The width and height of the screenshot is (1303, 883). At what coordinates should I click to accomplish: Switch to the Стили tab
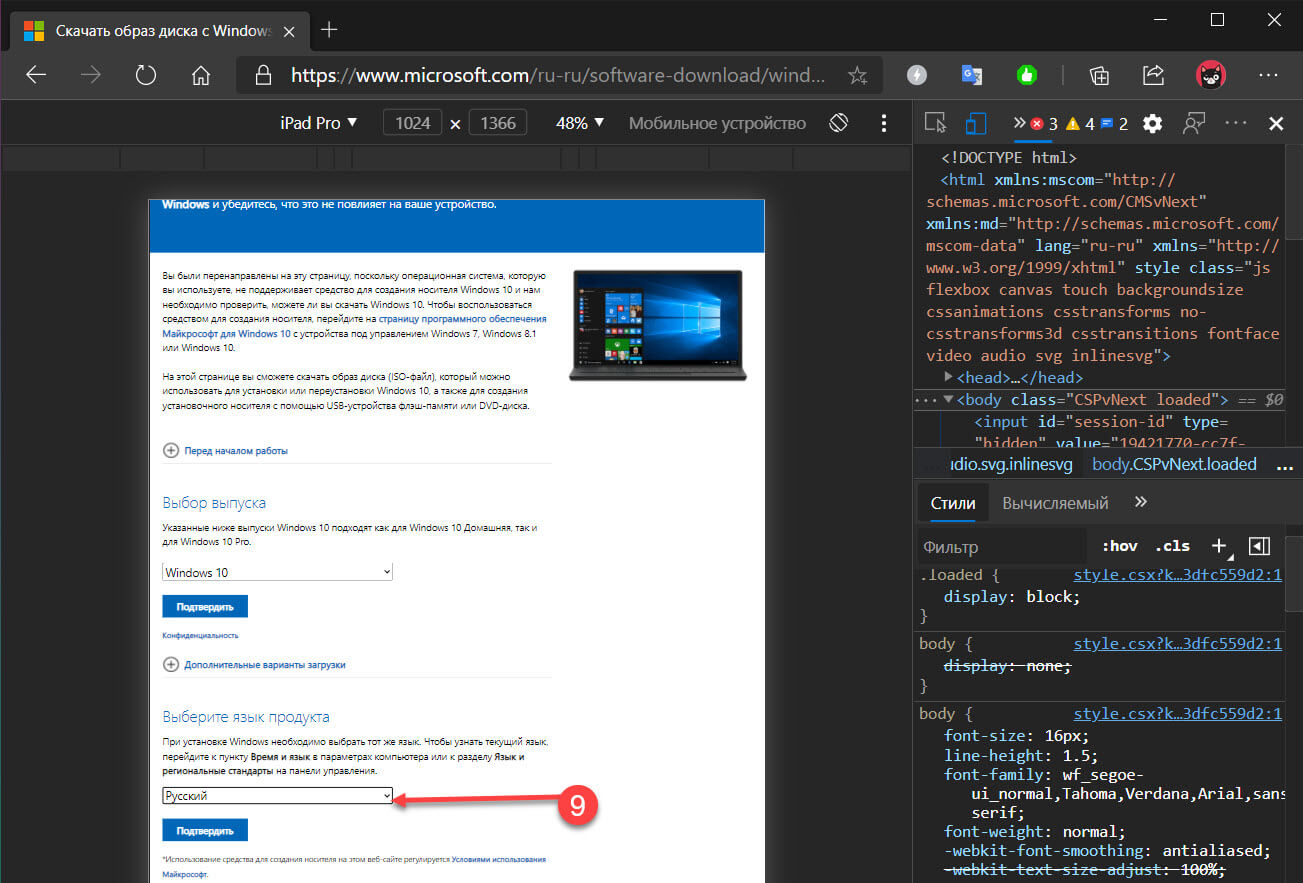953,503
